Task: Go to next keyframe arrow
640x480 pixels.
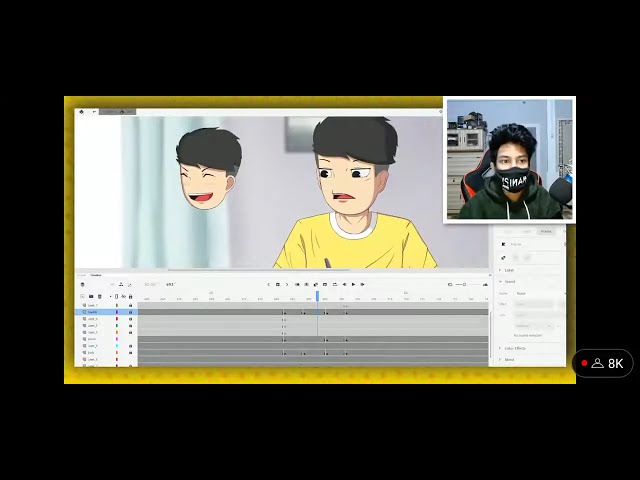Action: [x=287, y=284]
